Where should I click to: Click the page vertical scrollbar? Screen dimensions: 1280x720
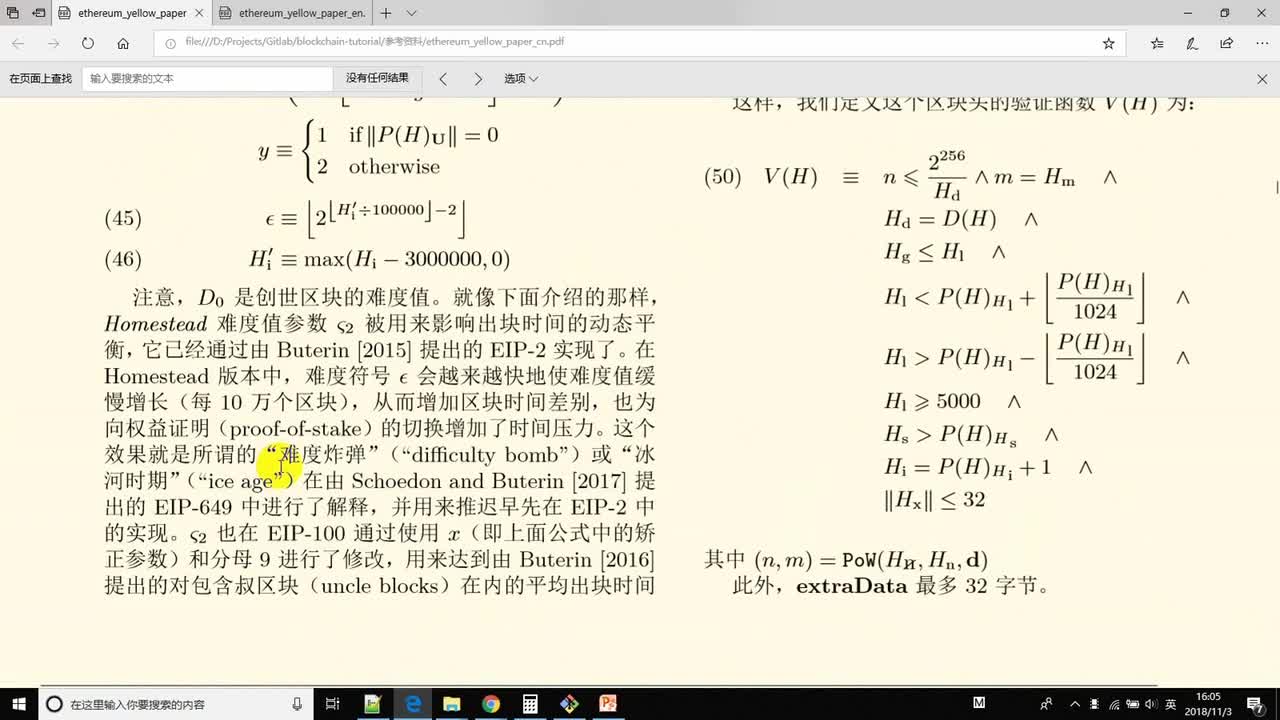click(1276, 186)
